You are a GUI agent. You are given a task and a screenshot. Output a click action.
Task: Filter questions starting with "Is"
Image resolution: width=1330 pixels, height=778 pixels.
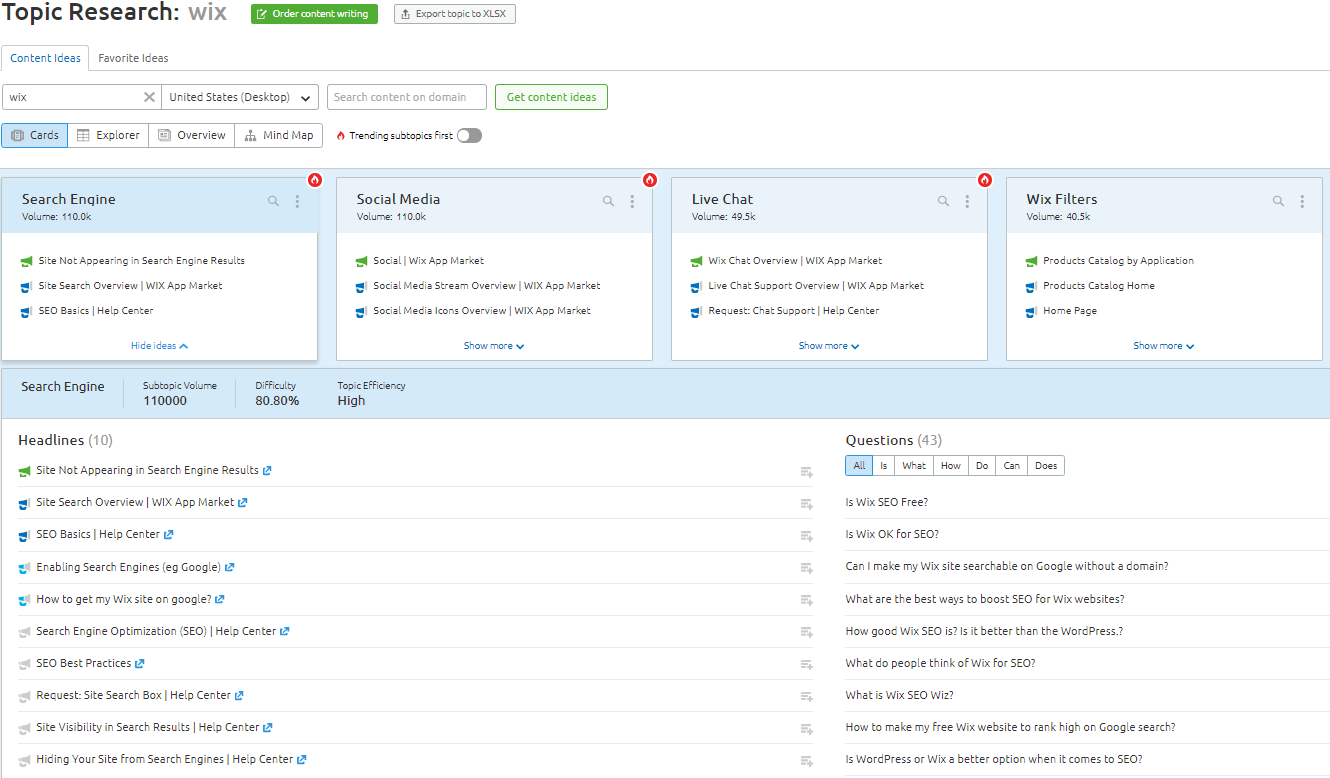pos(883,465)
